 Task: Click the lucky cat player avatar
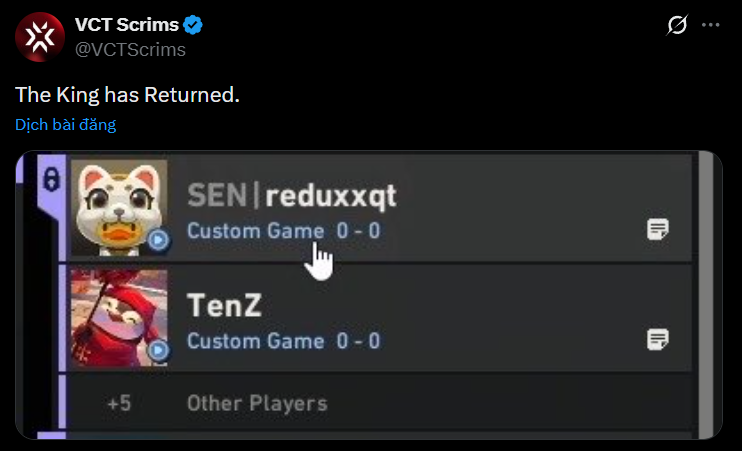[x=118, y=207]
